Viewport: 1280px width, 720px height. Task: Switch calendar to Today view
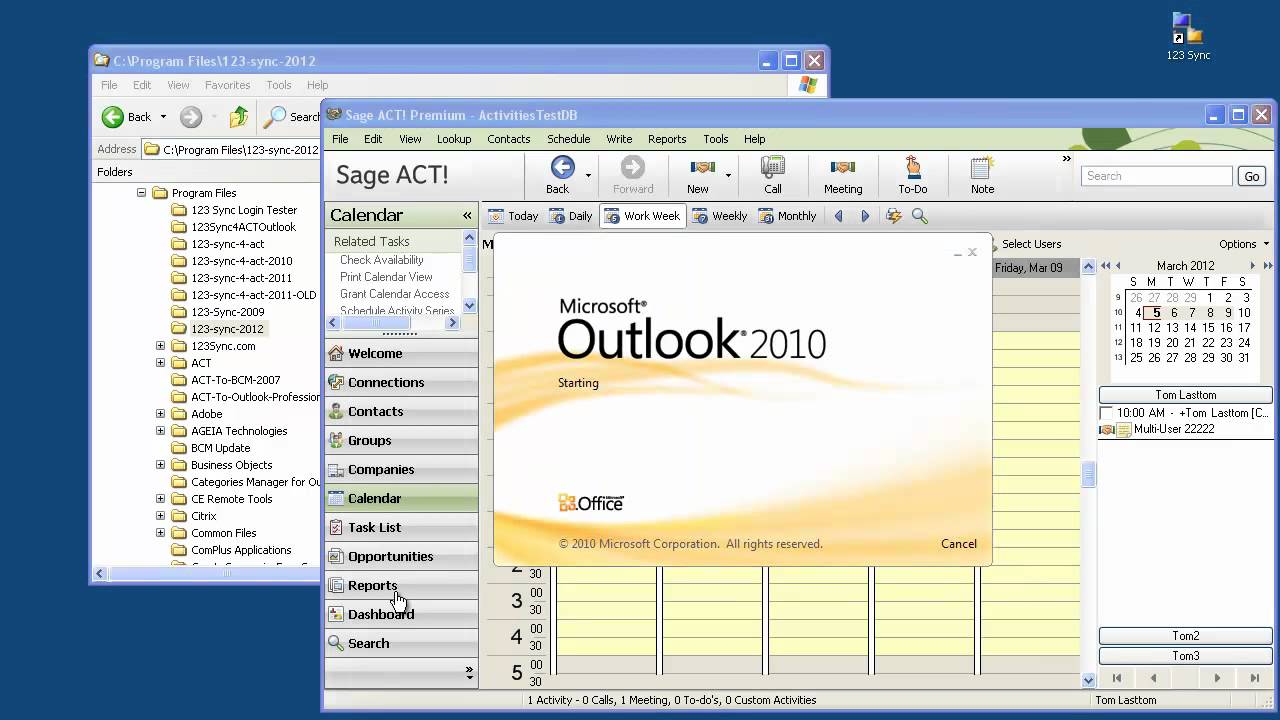[513, 216]
